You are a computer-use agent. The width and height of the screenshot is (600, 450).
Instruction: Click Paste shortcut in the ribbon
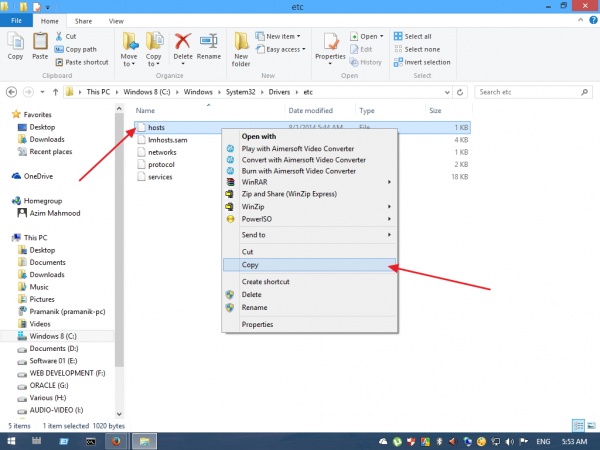pyautogui.click(x=82, y=62)
